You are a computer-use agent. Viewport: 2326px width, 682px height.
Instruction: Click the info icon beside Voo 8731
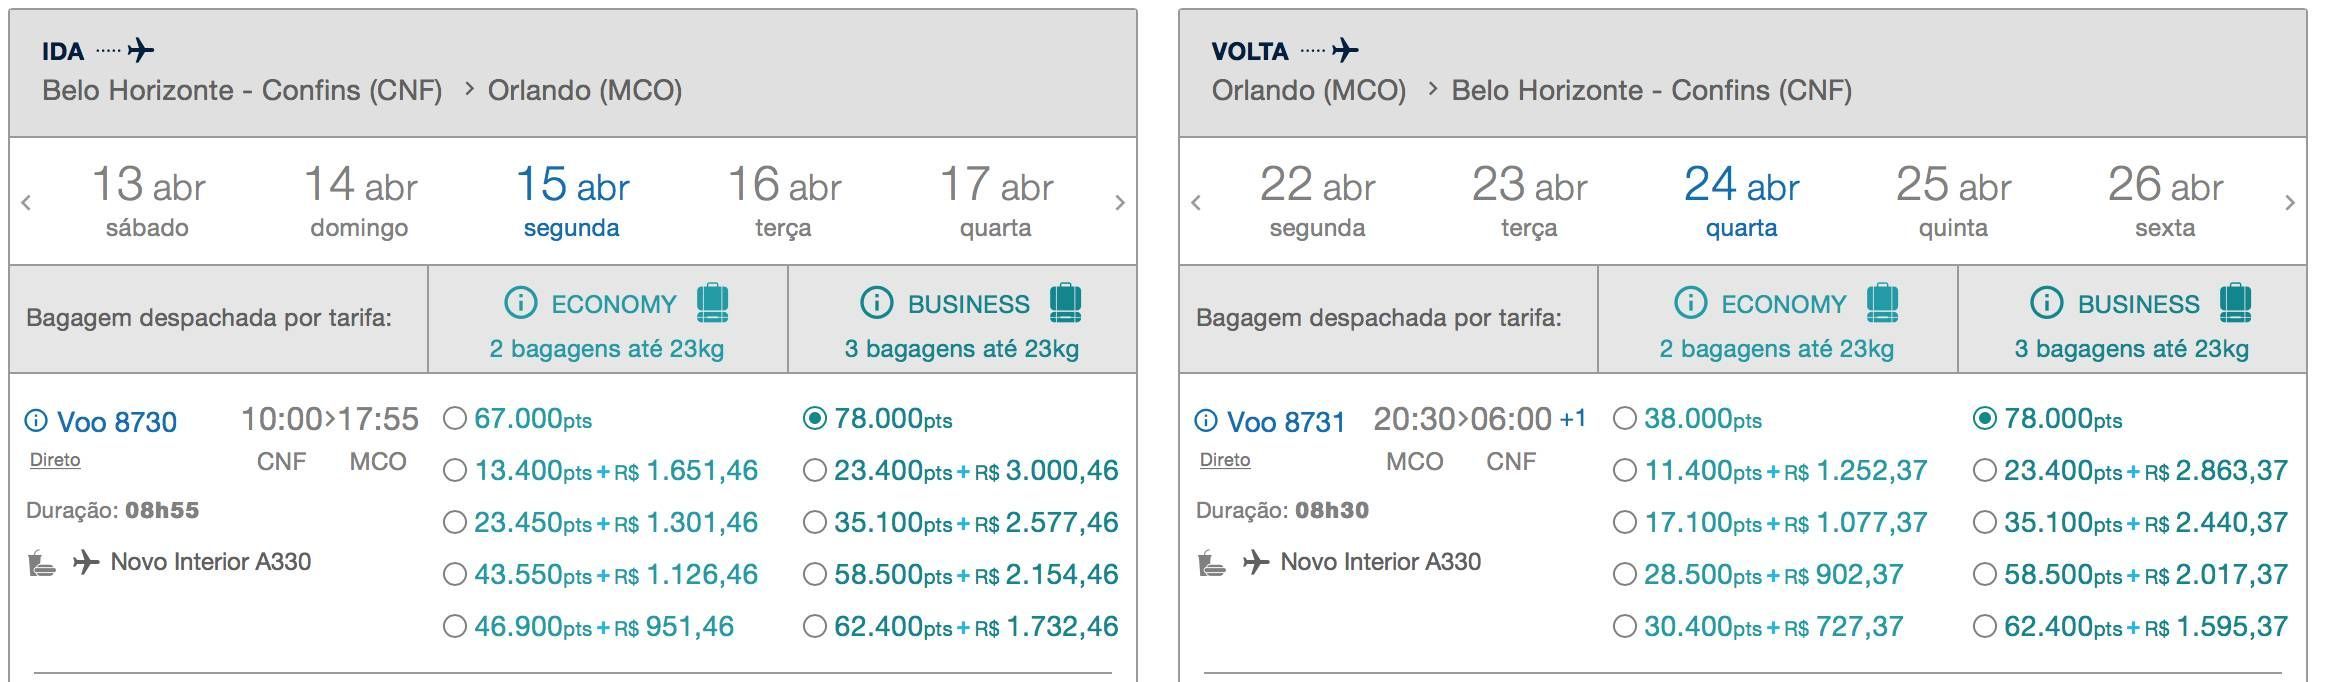[1206, 420]
